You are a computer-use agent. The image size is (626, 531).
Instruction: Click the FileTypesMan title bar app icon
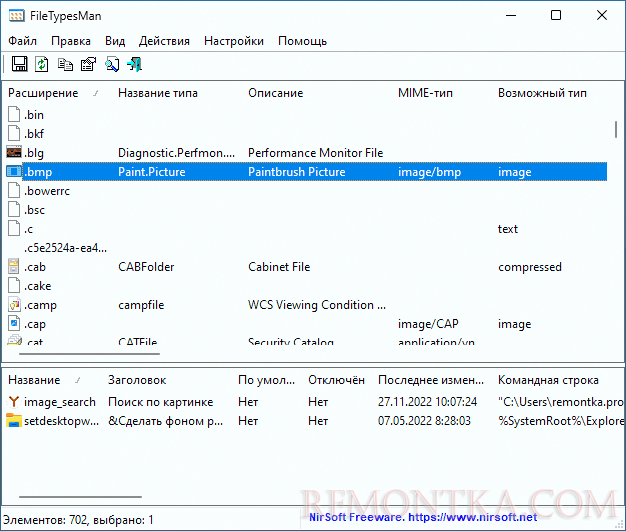click(16, 16)
